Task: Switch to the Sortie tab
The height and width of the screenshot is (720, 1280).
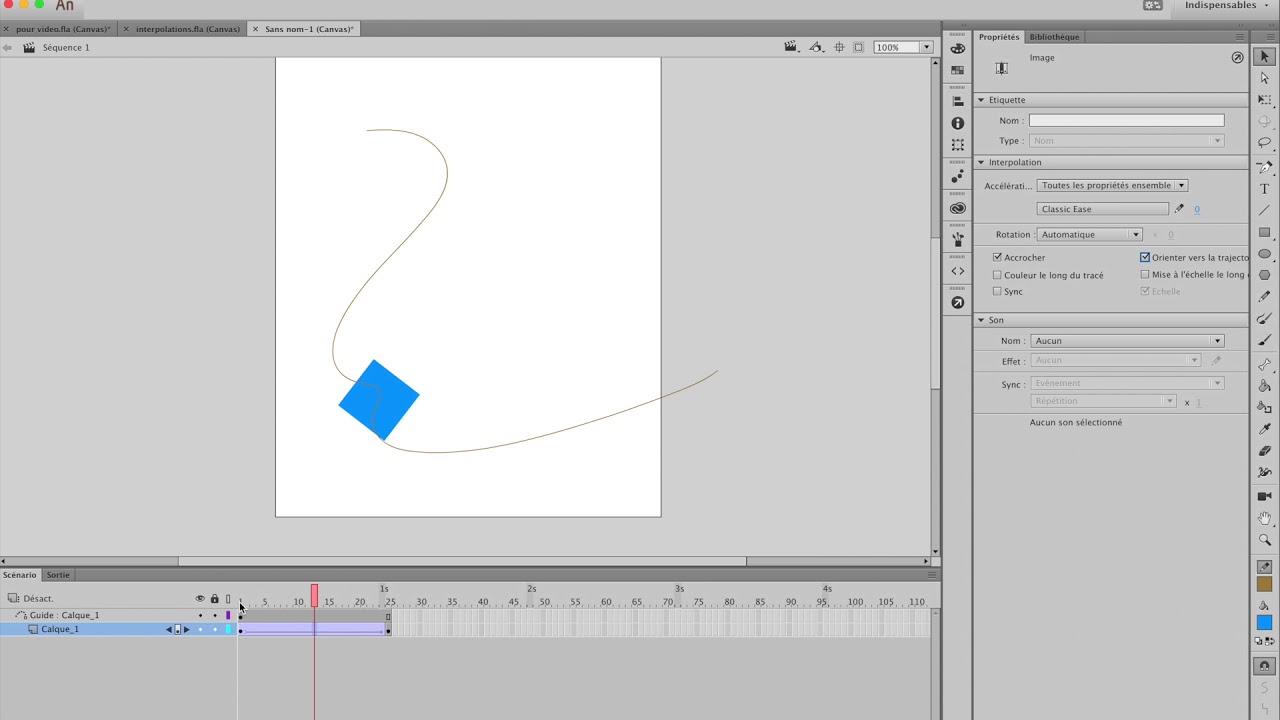Action: tap(58, 575)
